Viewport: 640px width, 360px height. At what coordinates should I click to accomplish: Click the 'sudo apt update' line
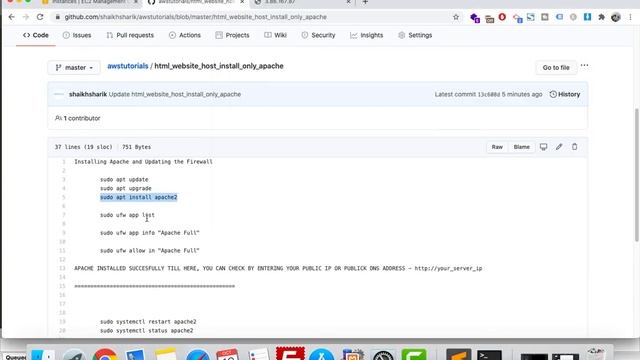(124, 179)
